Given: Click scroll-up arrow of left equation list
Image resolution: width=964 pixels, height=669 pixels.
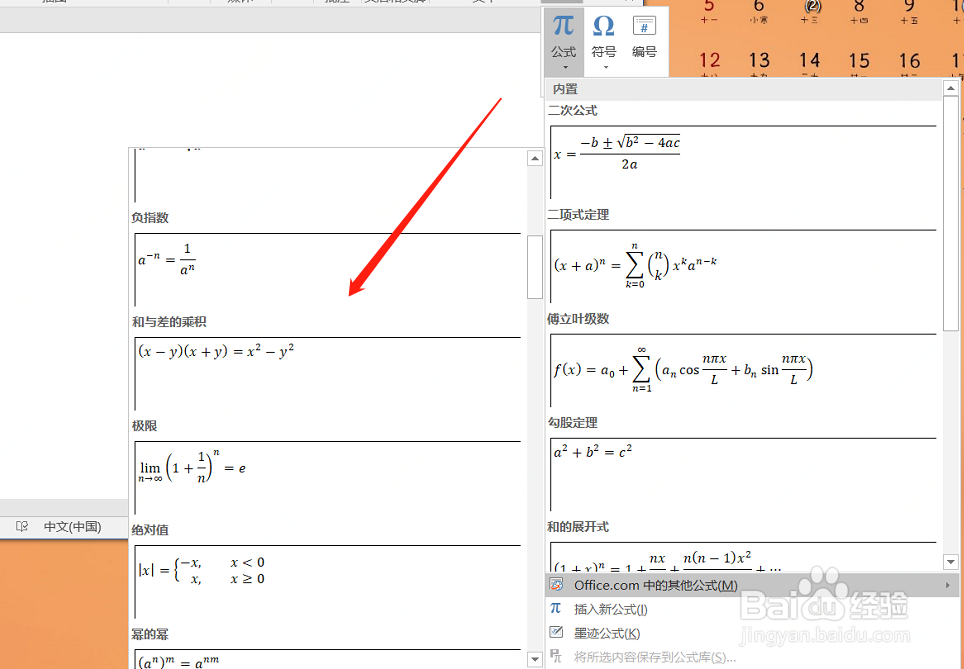Looking at the screenshot, I should coord(535,159).
